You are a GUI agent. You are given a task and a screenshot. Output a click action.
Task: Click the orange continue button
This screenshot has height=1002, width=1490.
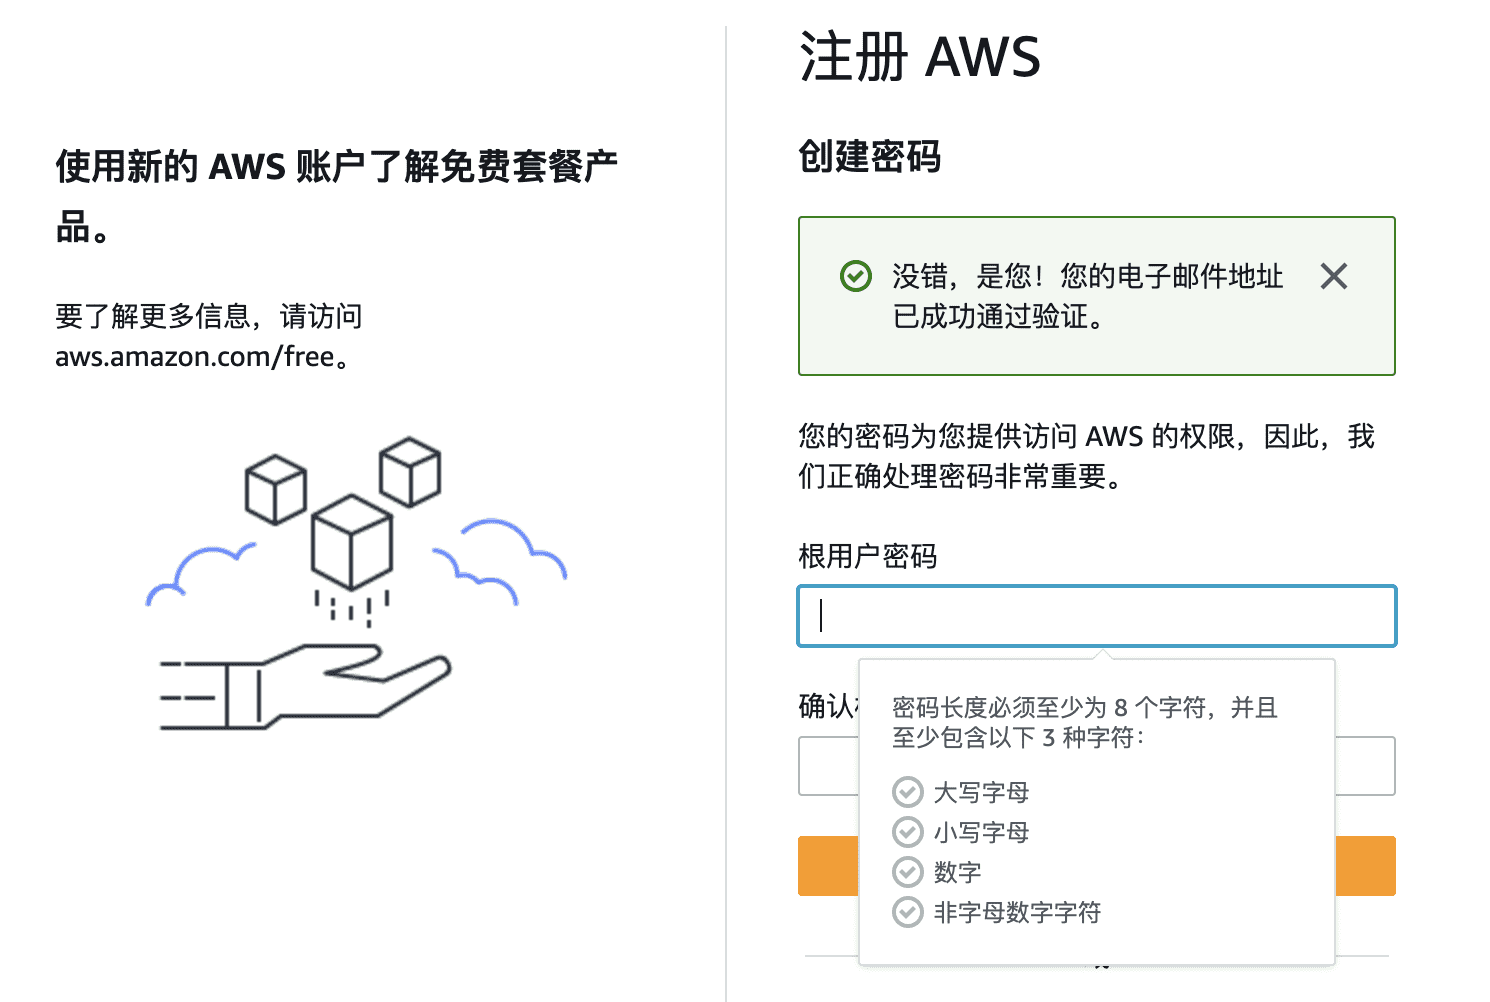[x=1097, y=866]
